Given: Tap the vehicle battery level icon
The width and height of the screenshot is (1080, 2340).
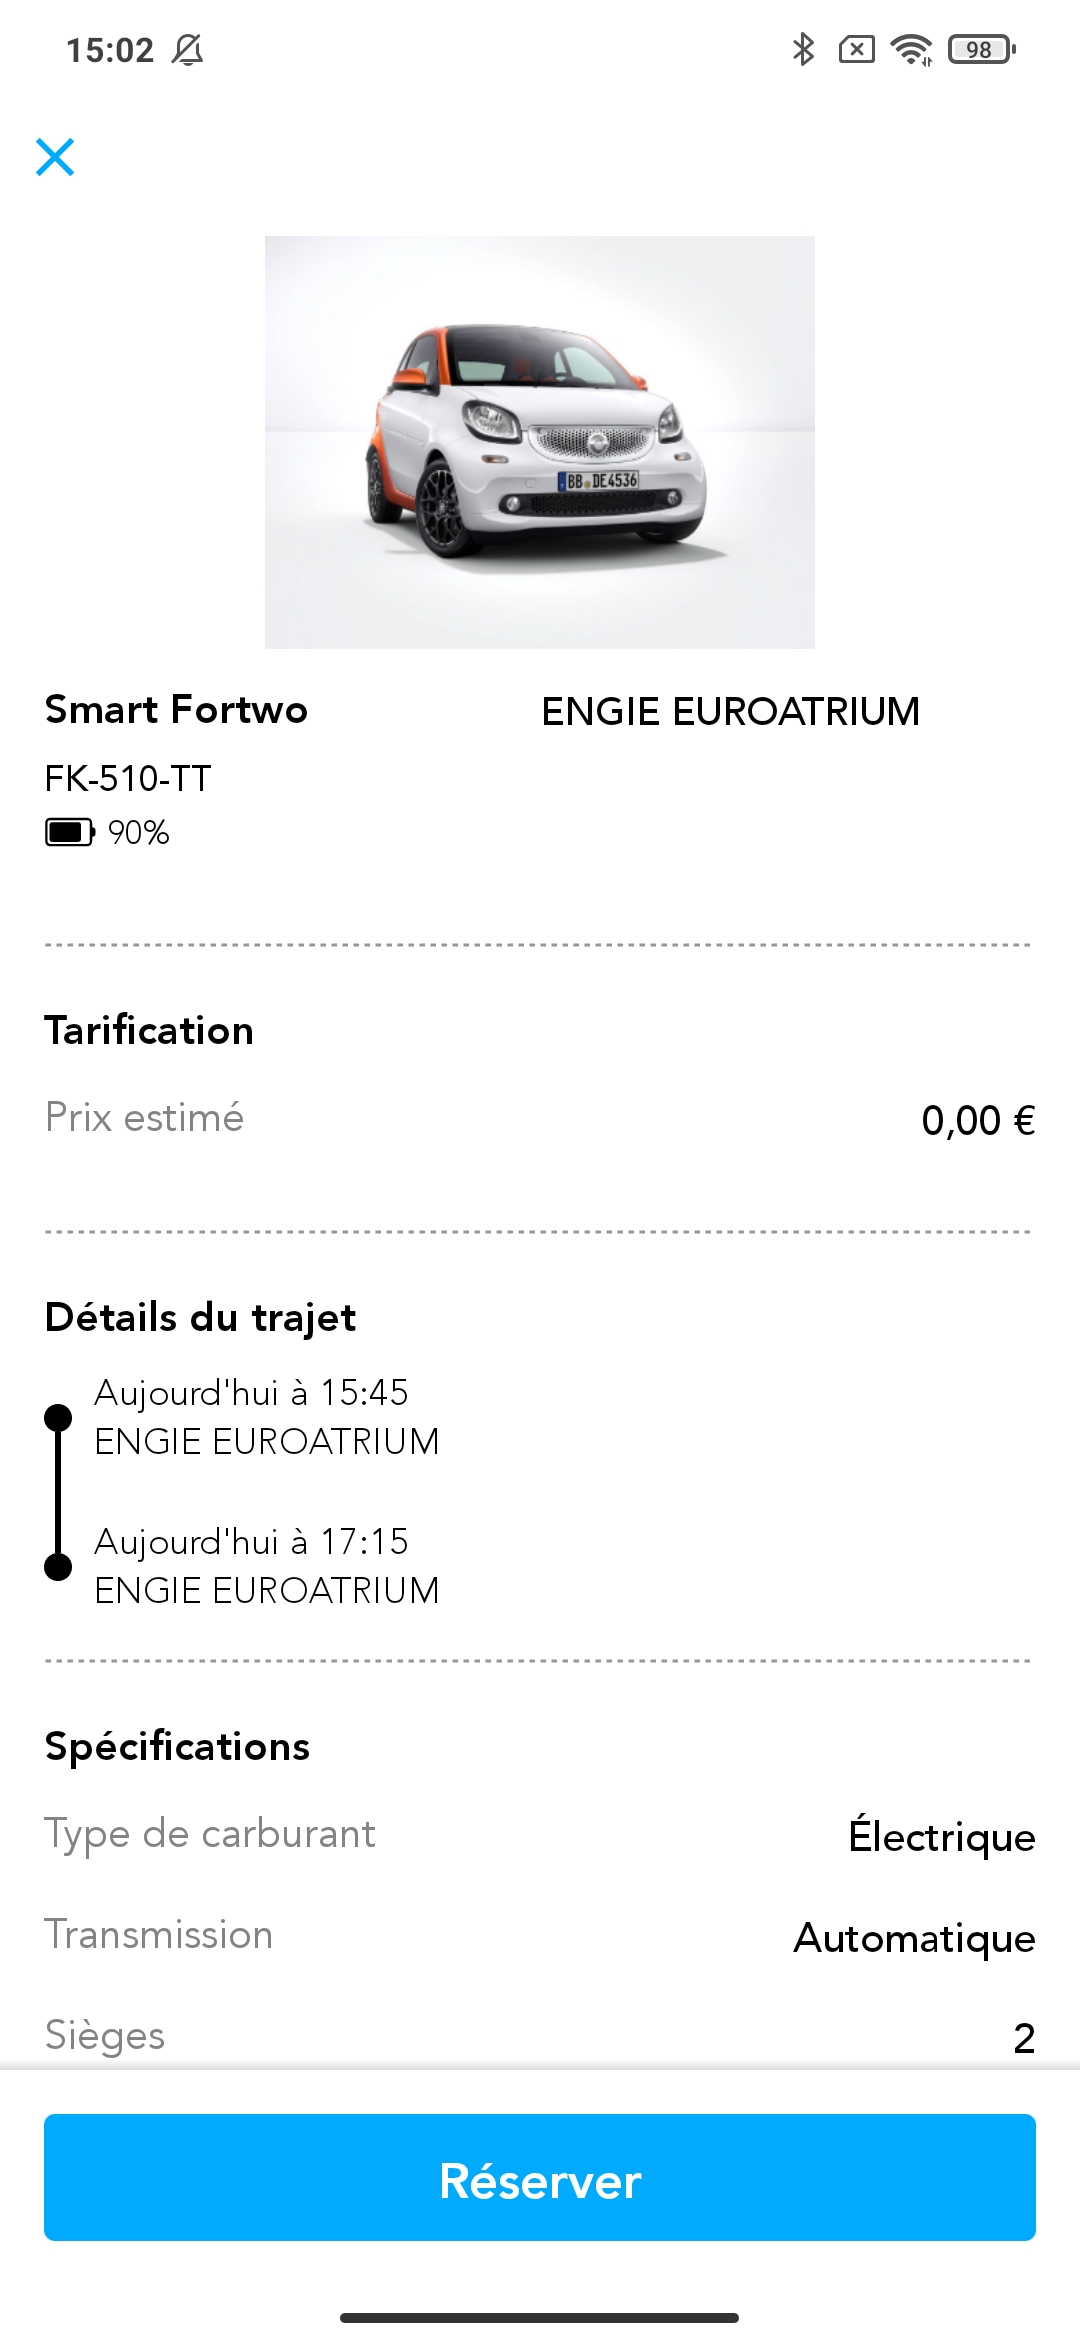Looking at the screenshot, I should 70,832.
